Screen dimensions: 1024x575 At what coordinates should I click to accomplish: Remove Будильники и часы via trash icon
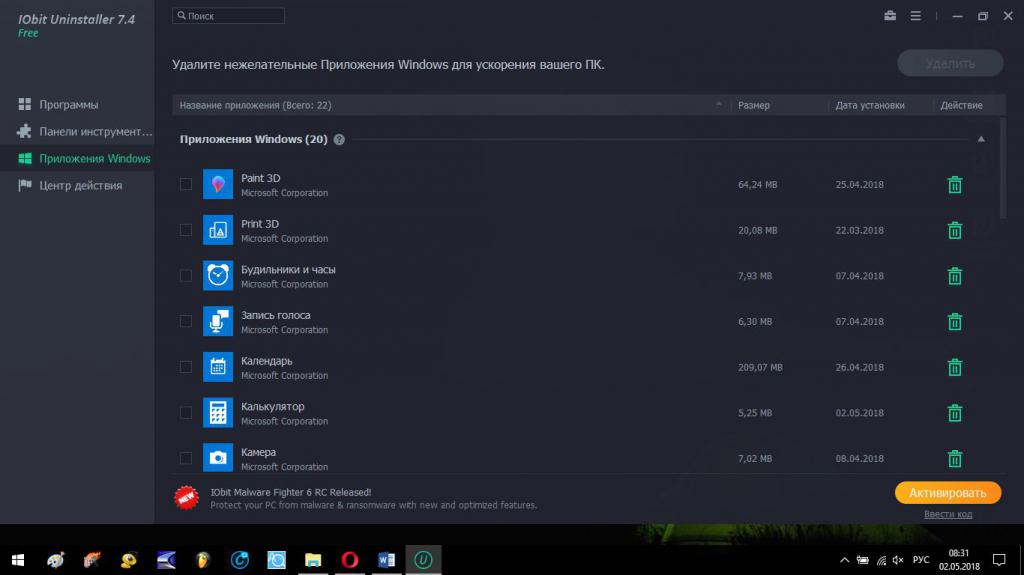pos(954,276)
